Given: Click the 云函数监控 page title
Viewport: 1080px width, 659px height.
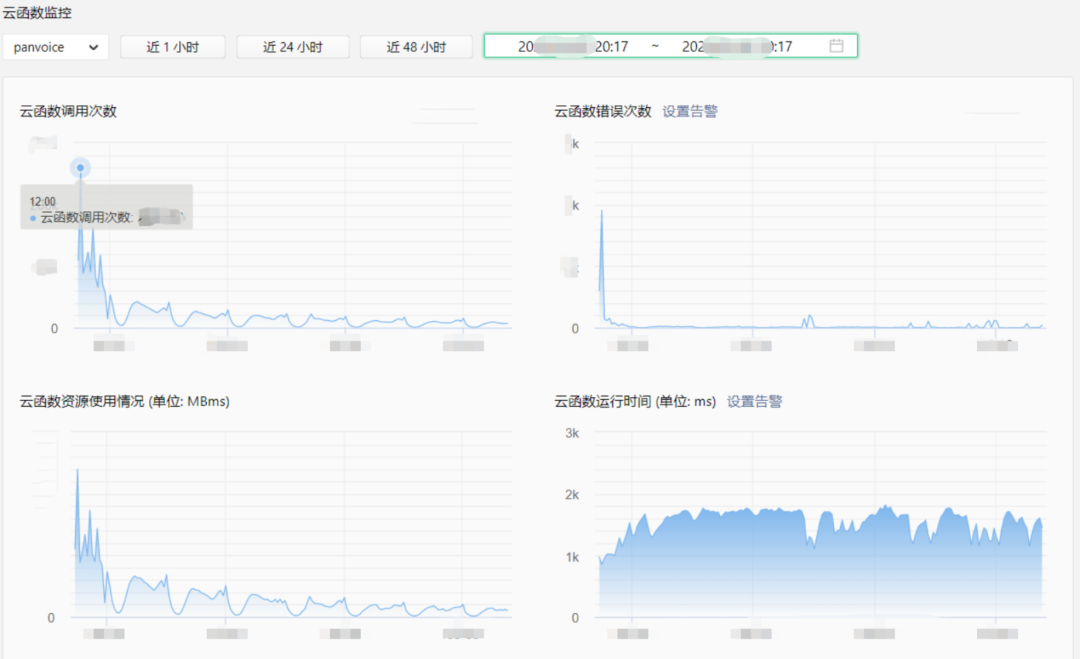Looking at the screenshot, I should pos(37,12).
